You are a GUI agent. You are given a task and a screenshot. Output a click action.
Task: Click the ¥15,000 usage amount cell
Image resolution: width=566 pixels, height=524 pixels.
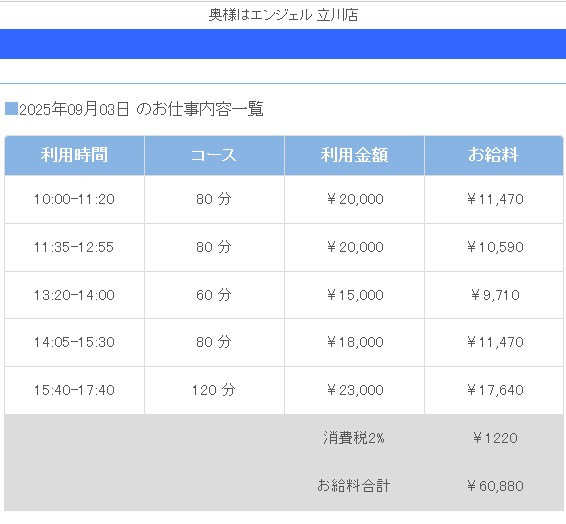pyautogui.click(x=354, y=295)
